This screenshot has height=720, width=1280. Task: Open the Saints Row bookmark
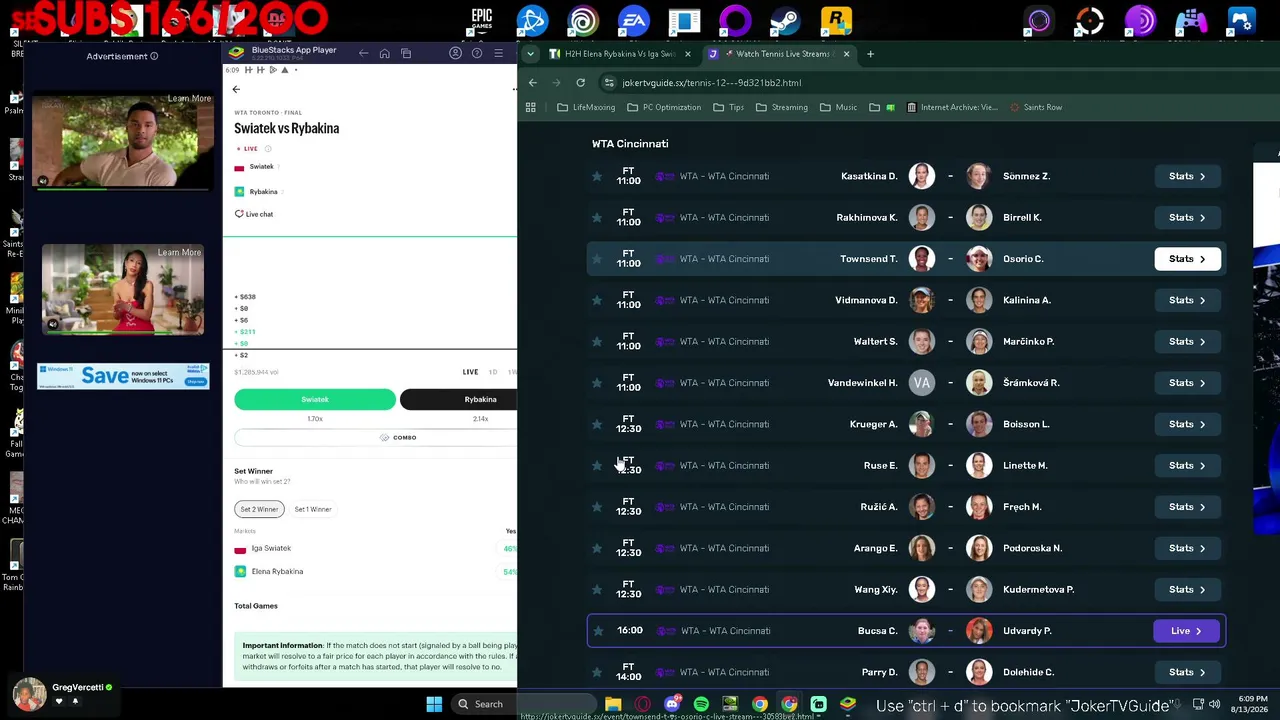click(x=1036, y=107)
